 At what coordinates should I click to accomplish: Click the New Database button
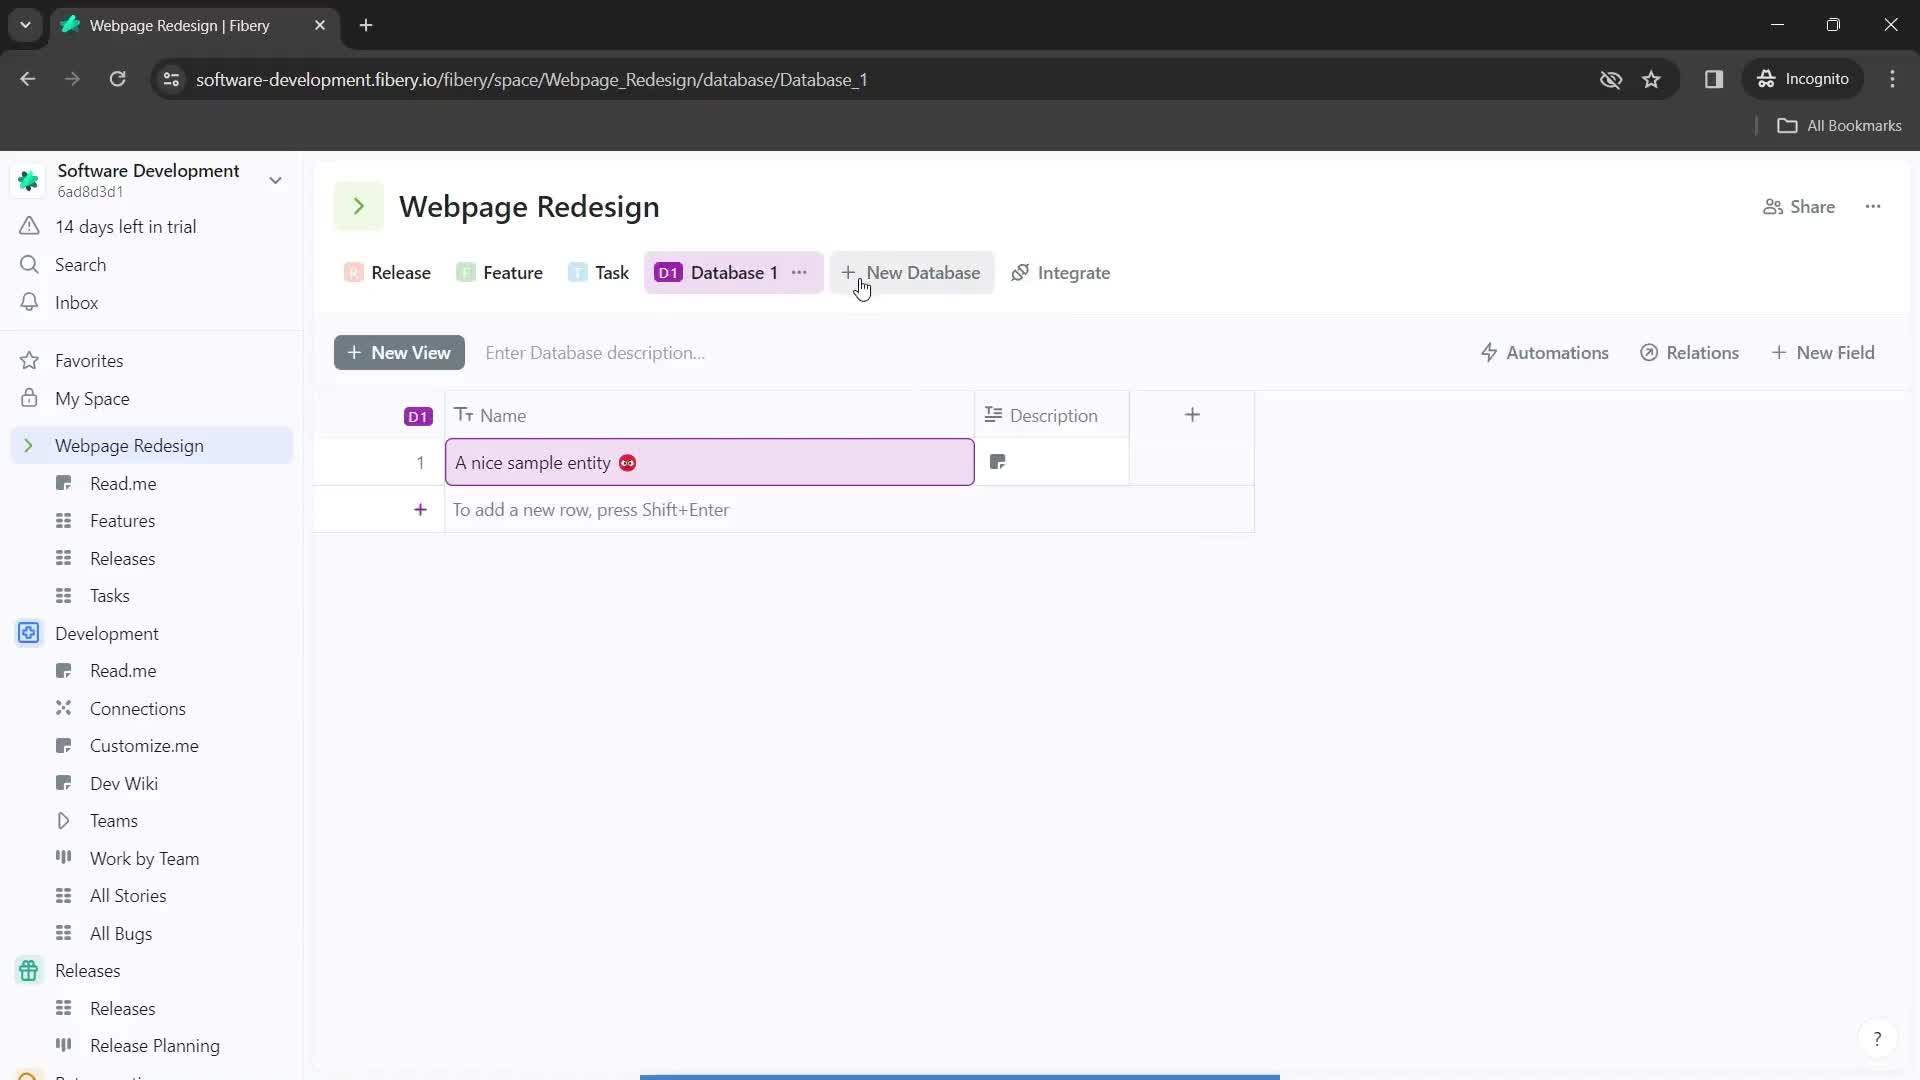pyautogui.click(x=911, y=272)
